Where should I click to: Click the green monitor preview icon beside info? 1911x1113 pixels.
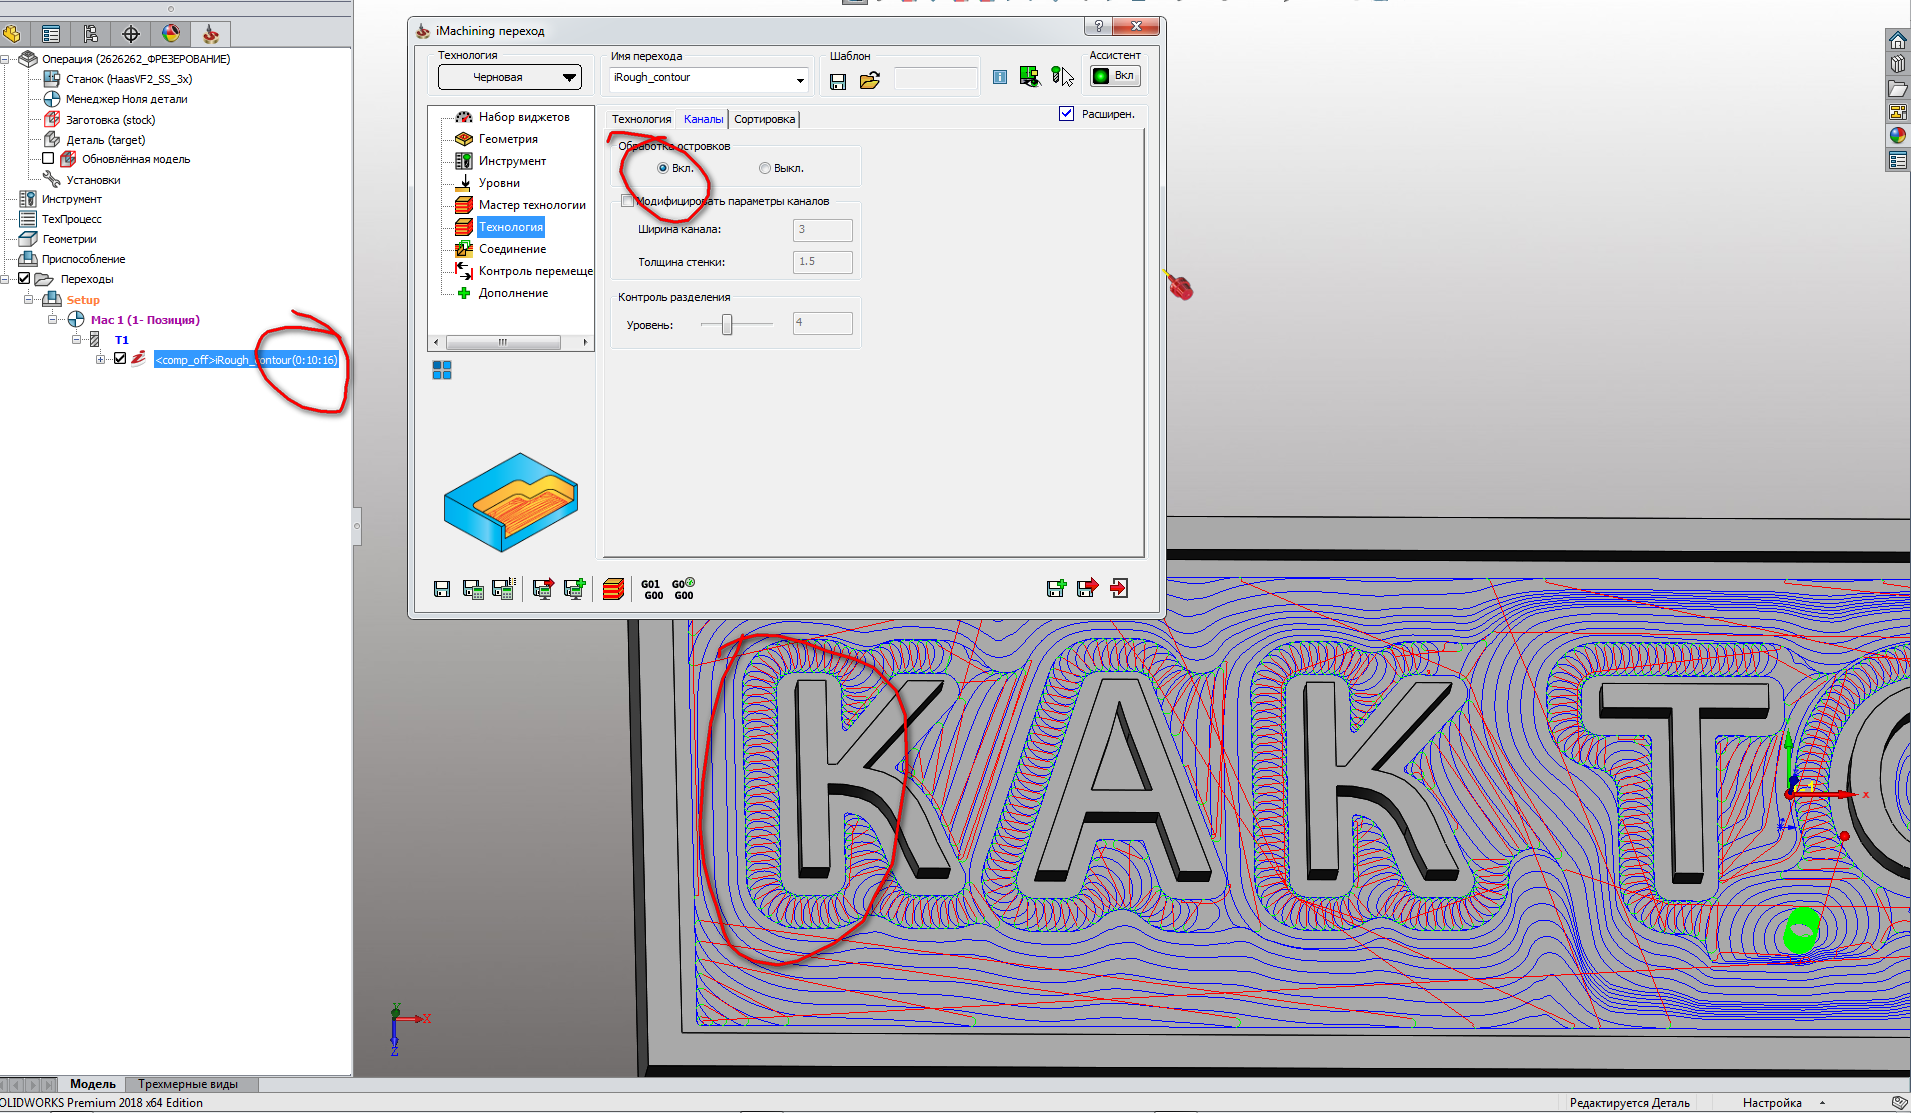click(x=1030, y=76)
